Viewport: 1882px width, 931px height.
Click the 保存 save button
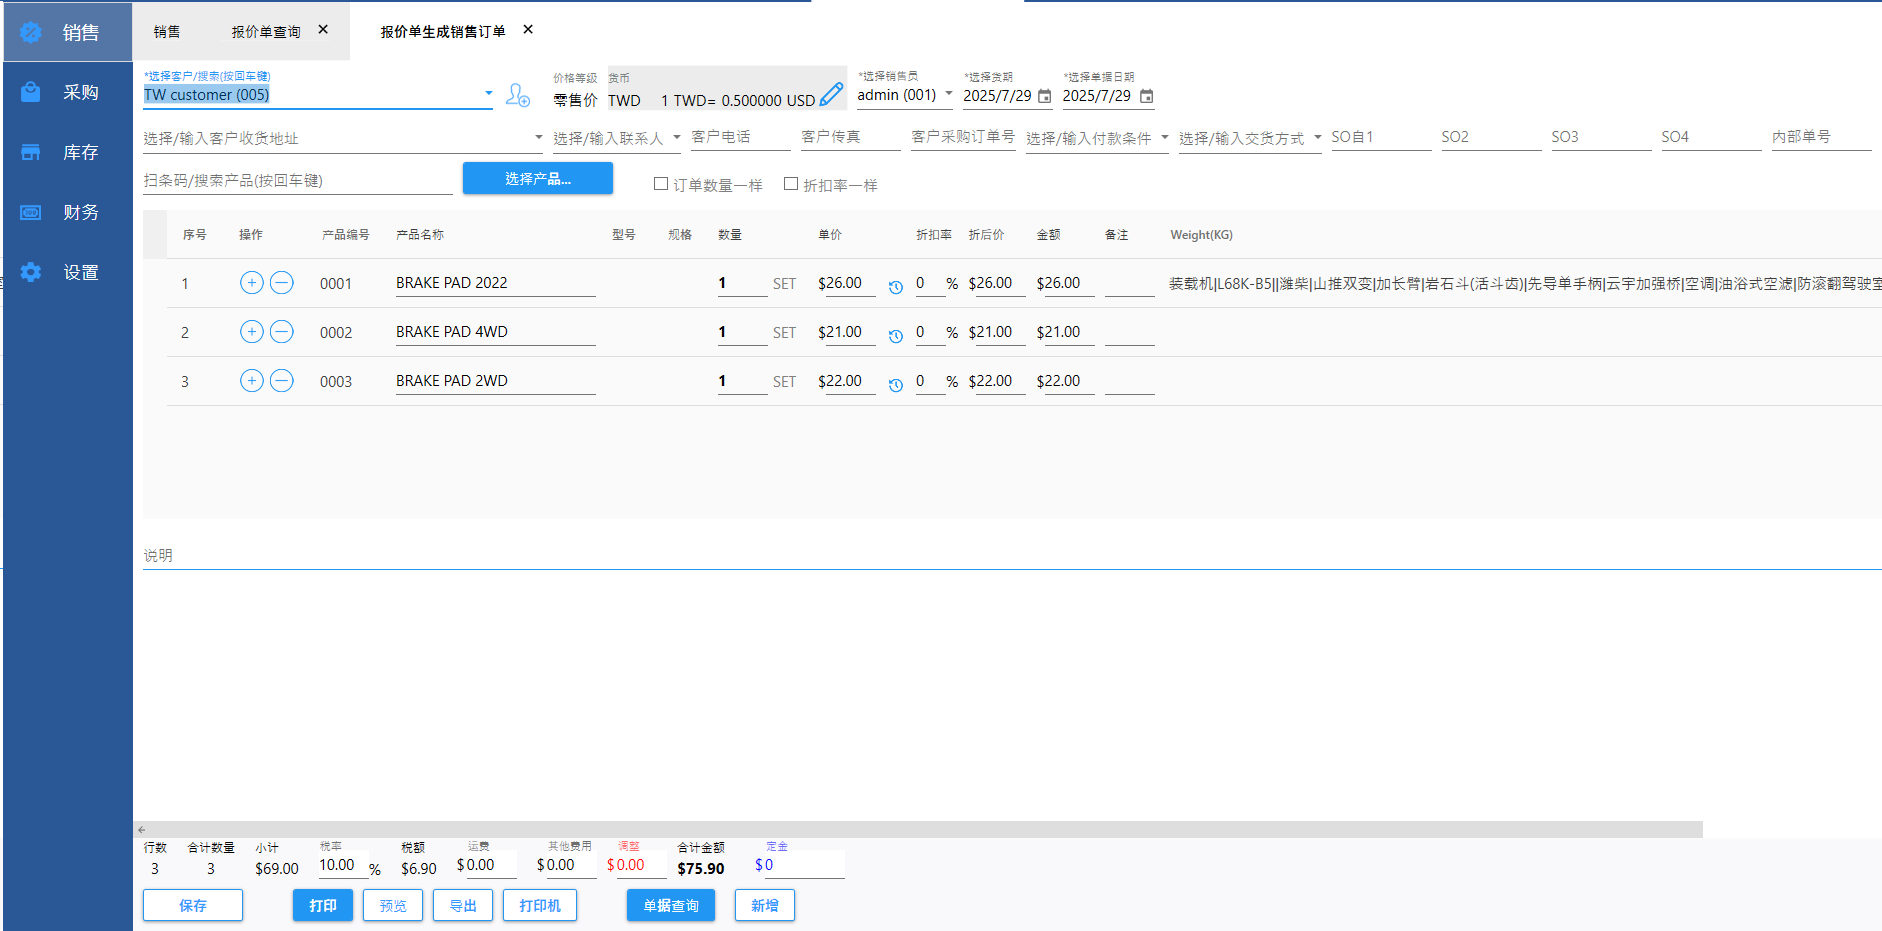pyautogui.click(x=193, y=905)
